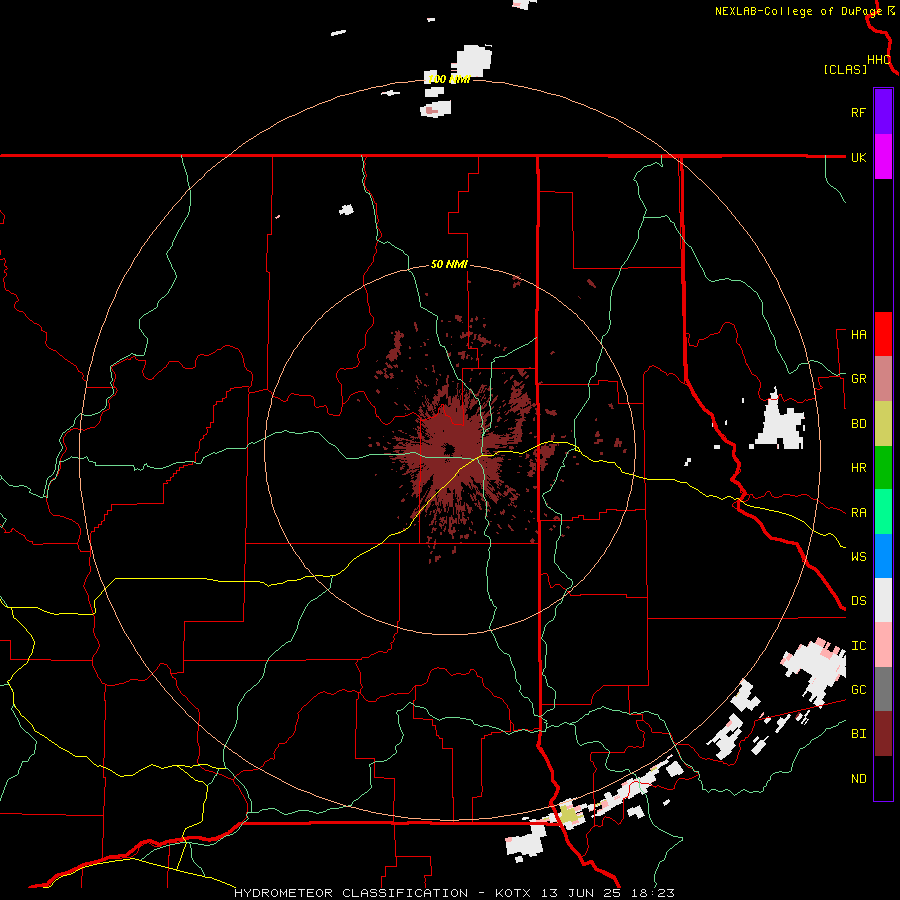Click the [CLAS] units label
Viewport: 900px width, 900px height.
point(845,69)
